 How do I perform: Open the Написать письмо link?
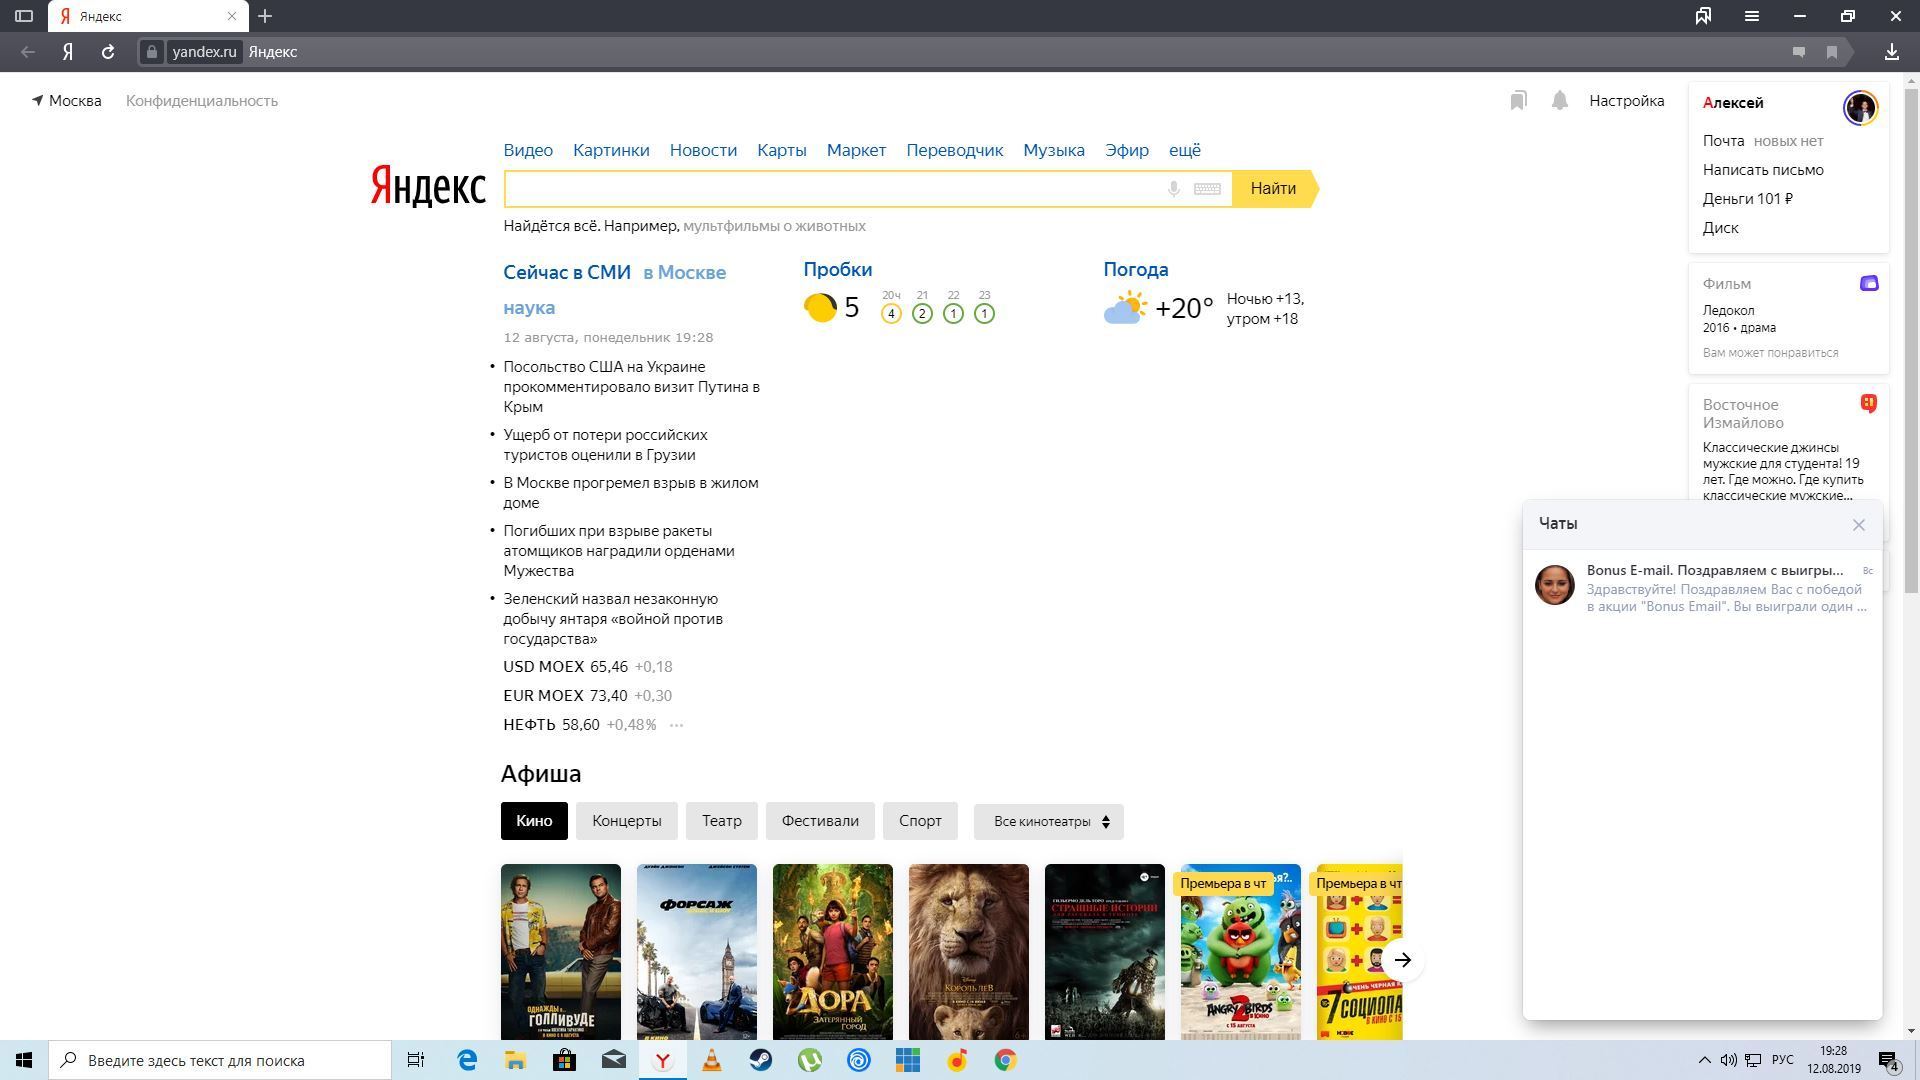click(x=1762, y=170)
